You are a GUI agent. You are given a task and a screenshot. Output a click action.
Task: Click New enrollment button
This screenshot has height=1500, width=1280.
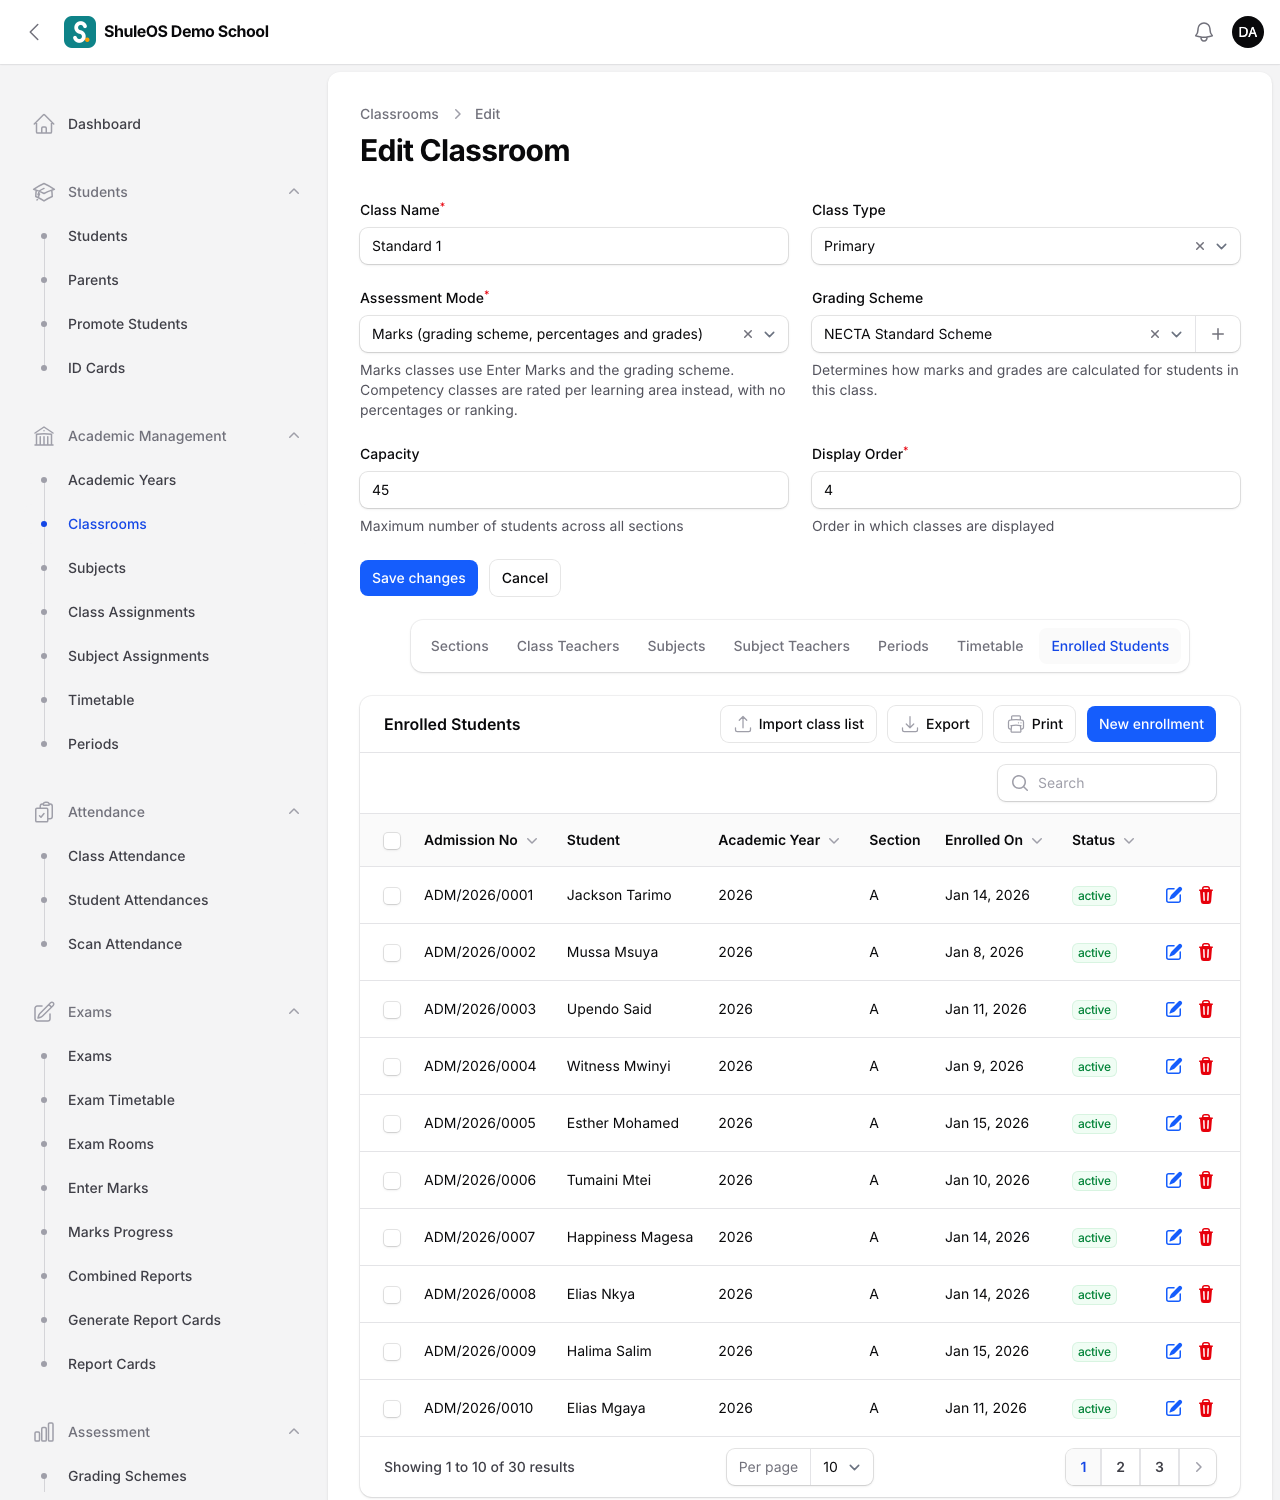tap(1151, 724)
